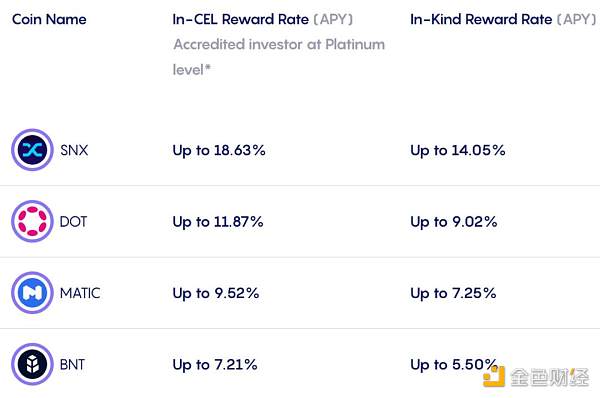Click MATIC in-CEL rate Up to 9.52%

click(216, 294)
